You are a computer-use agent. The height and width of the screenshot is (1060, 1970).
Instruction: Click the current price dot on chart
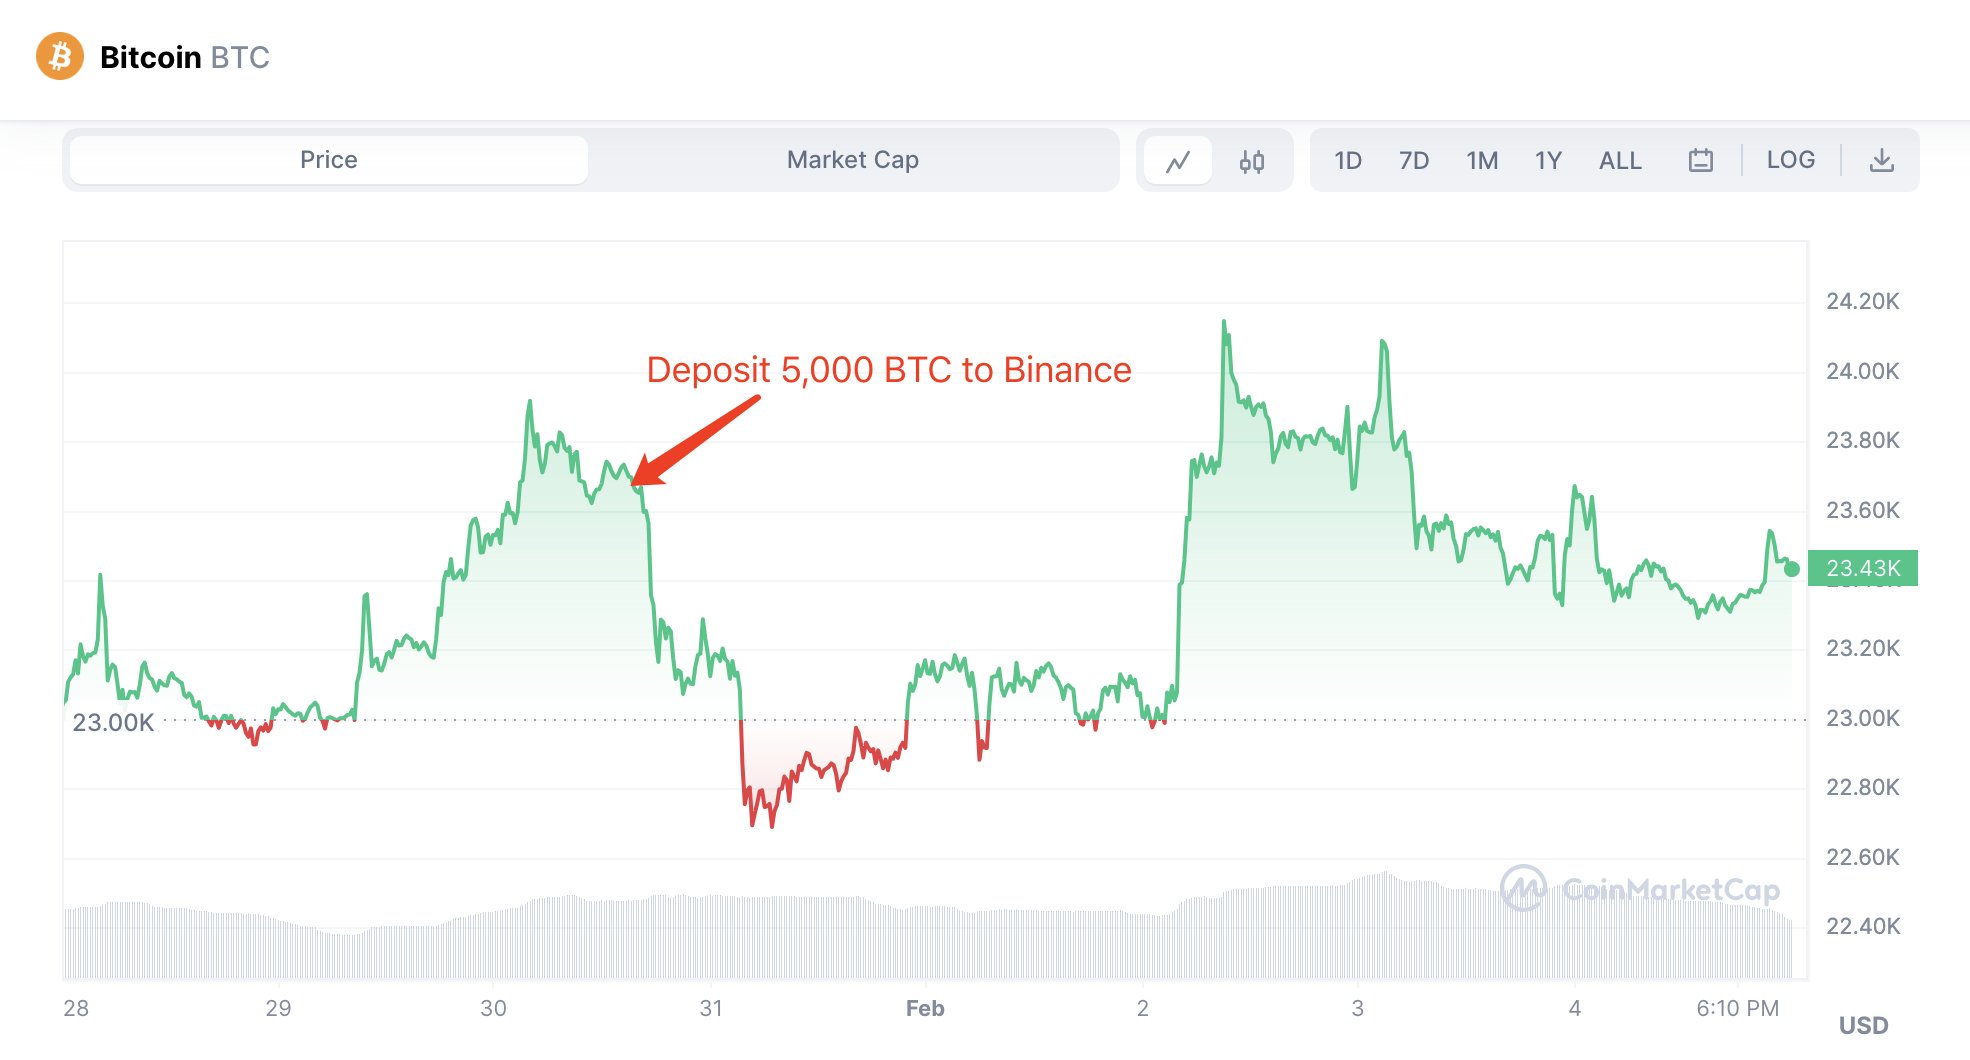coord(1792,569)
